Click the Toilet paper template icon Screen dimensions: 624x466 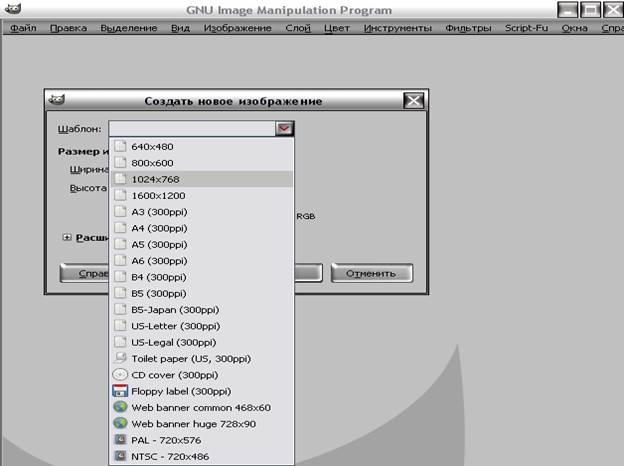click(x=120, y=358)
